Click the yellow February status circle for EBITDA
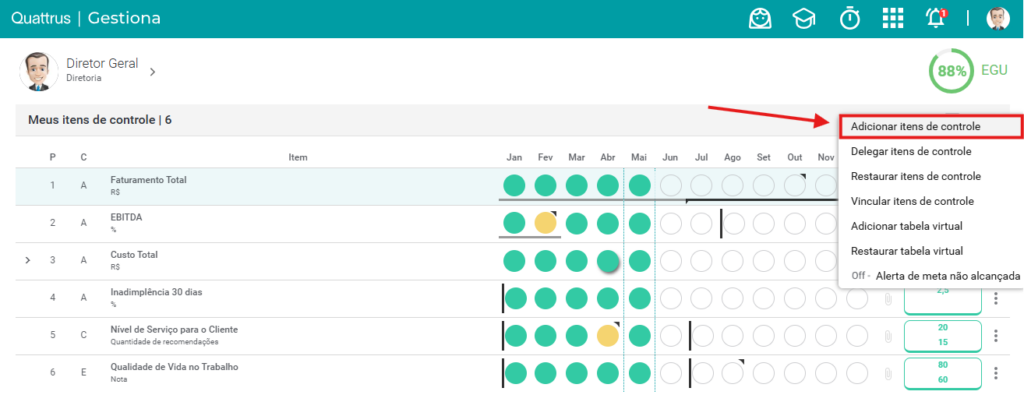Viewport: 1024px width, 409px height. pyautogui.click(x=545, y=223)
